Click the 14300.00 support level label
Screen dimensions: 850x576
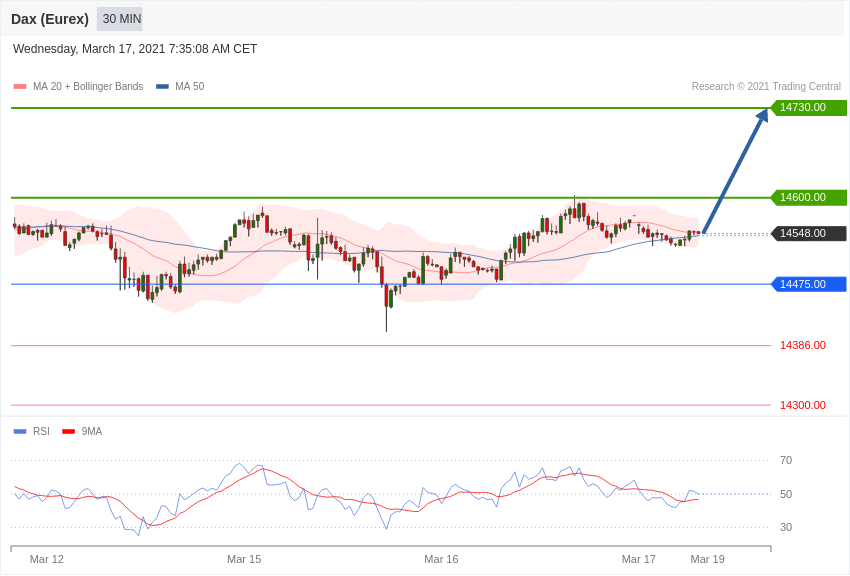click(x=802, y=406)
